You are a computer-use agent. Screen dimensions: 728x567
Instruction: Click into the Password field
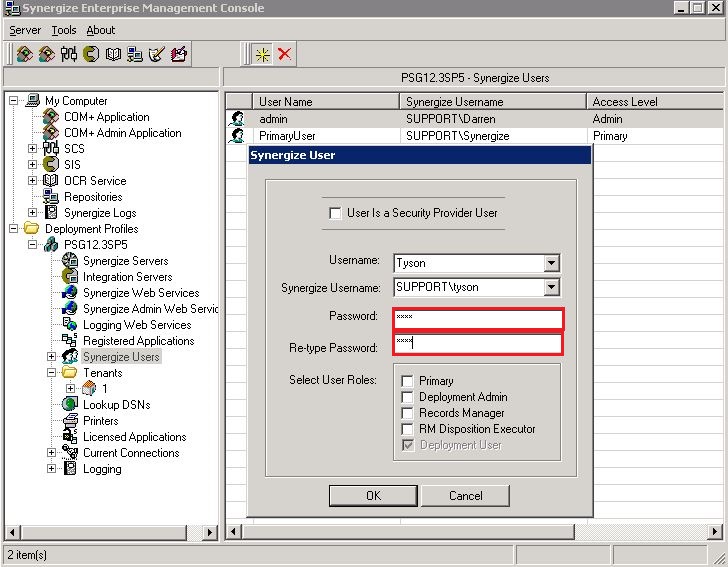coord(478,319)
